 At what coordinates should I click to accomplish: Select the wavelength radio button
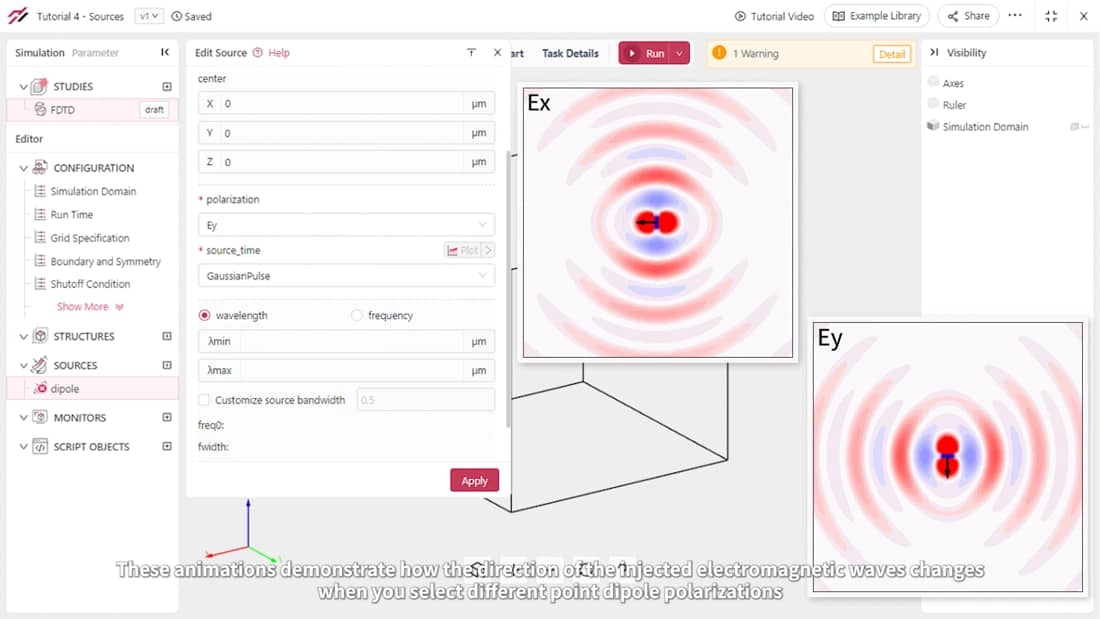(x=205, y=315)
